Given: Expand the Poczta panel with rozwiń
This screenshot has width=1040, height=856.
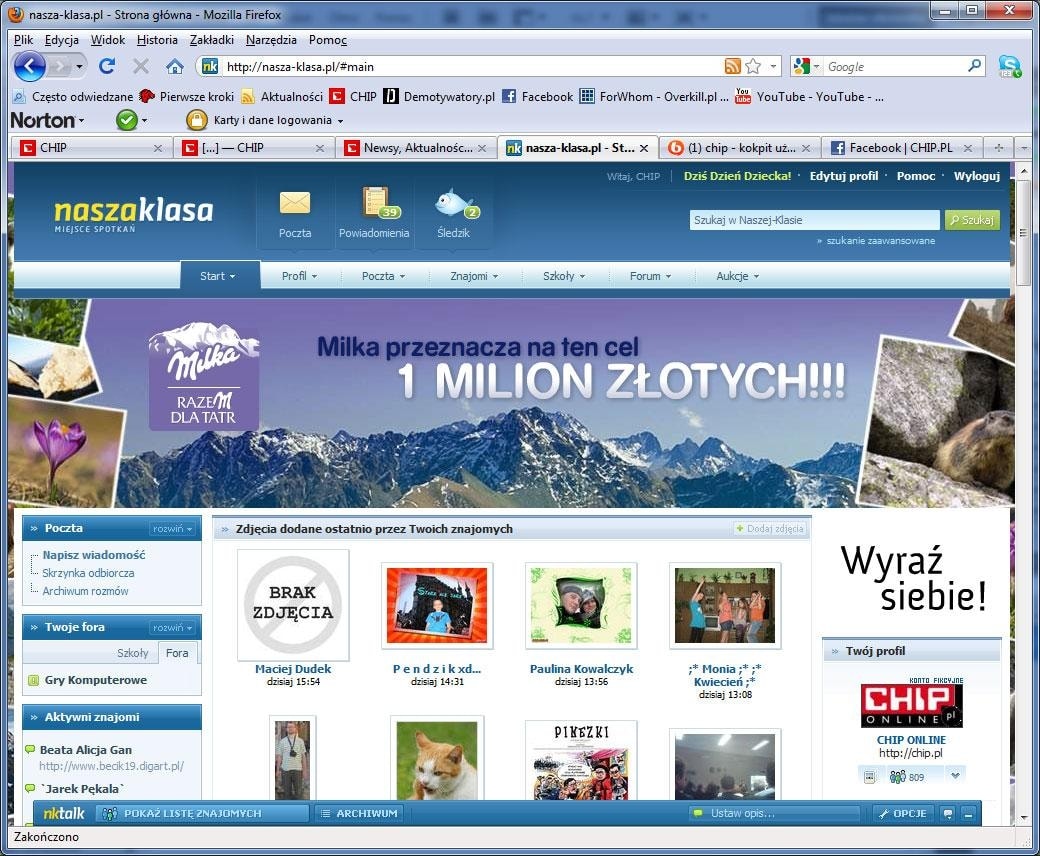Looking at the screenshot, I should coord(172,528).
